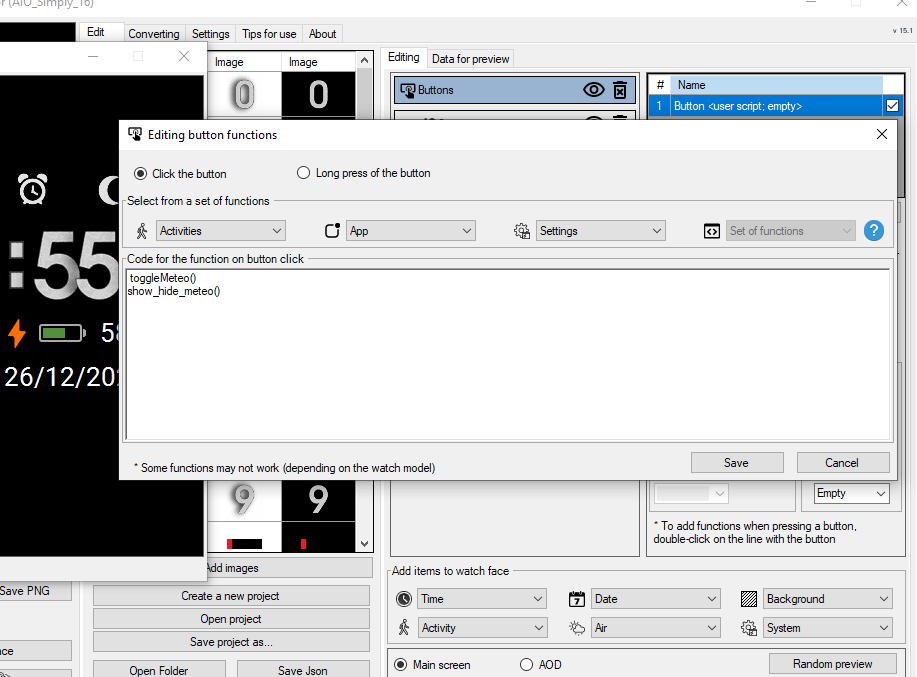Image resolution: width=917 pixels, height=677 pixels.
Task: Click Save Json button
Action: coord(303,670)
